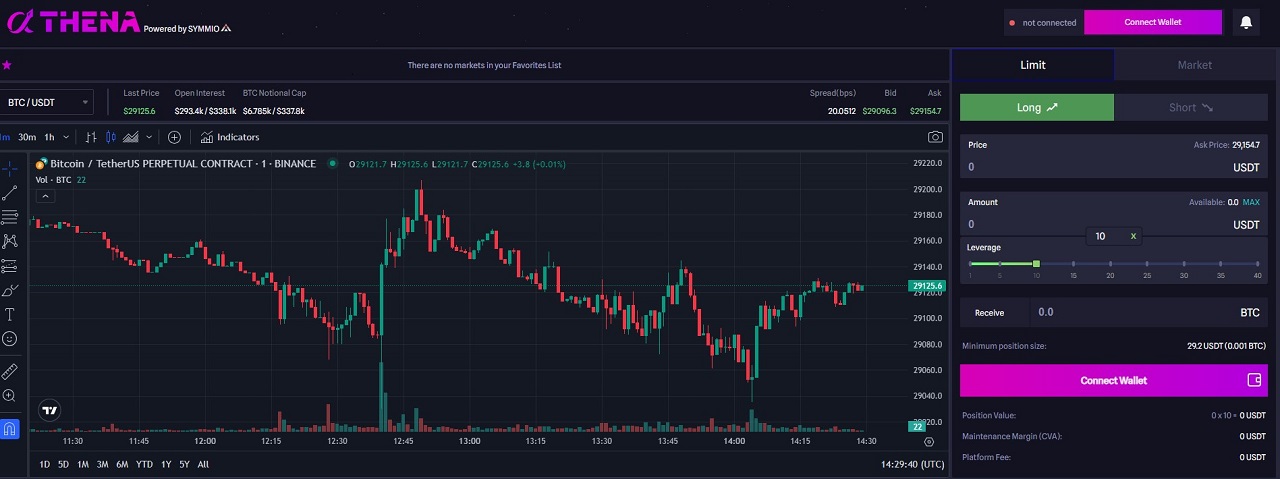The image size is (1280, 479).
Task: Switch to the Limit order tab
Action: click(1033, 65)
